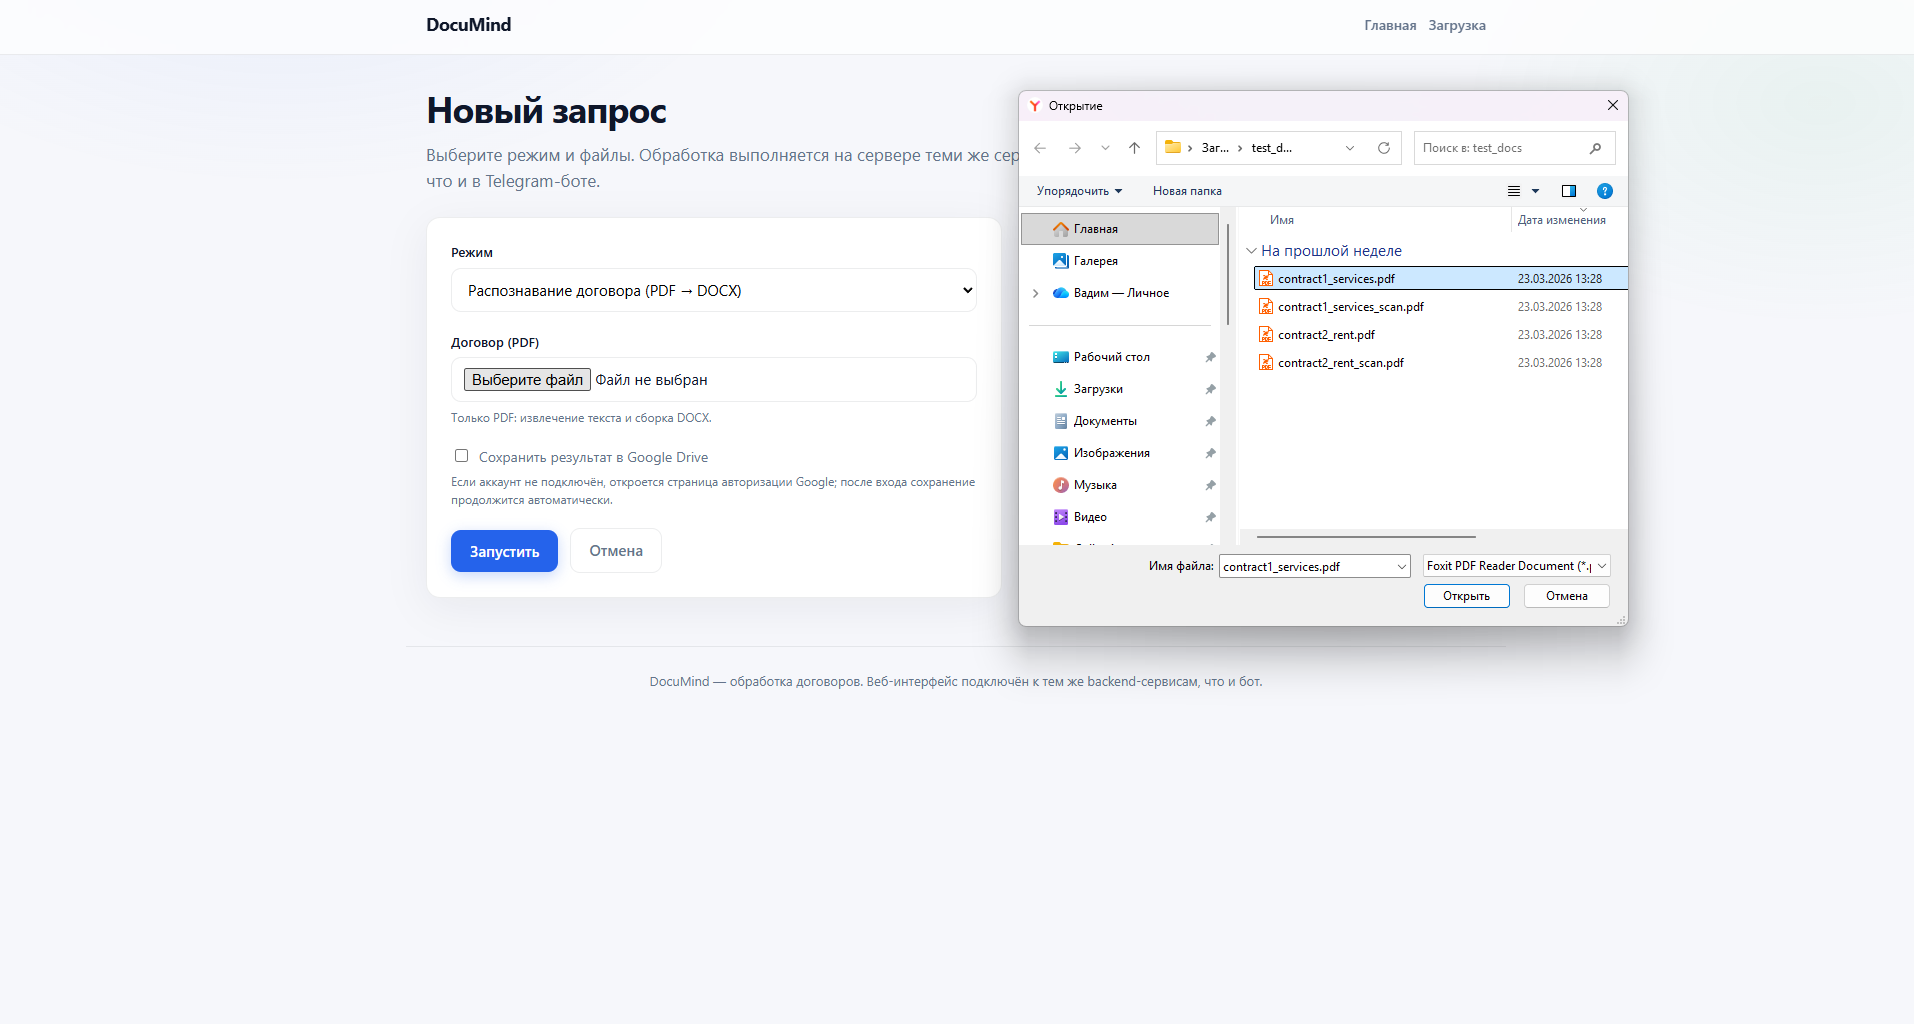This screenshot has height=1024, width=1914.
Task: Click the Up one level arrow icon
Action: click(x=1134, y=148)
